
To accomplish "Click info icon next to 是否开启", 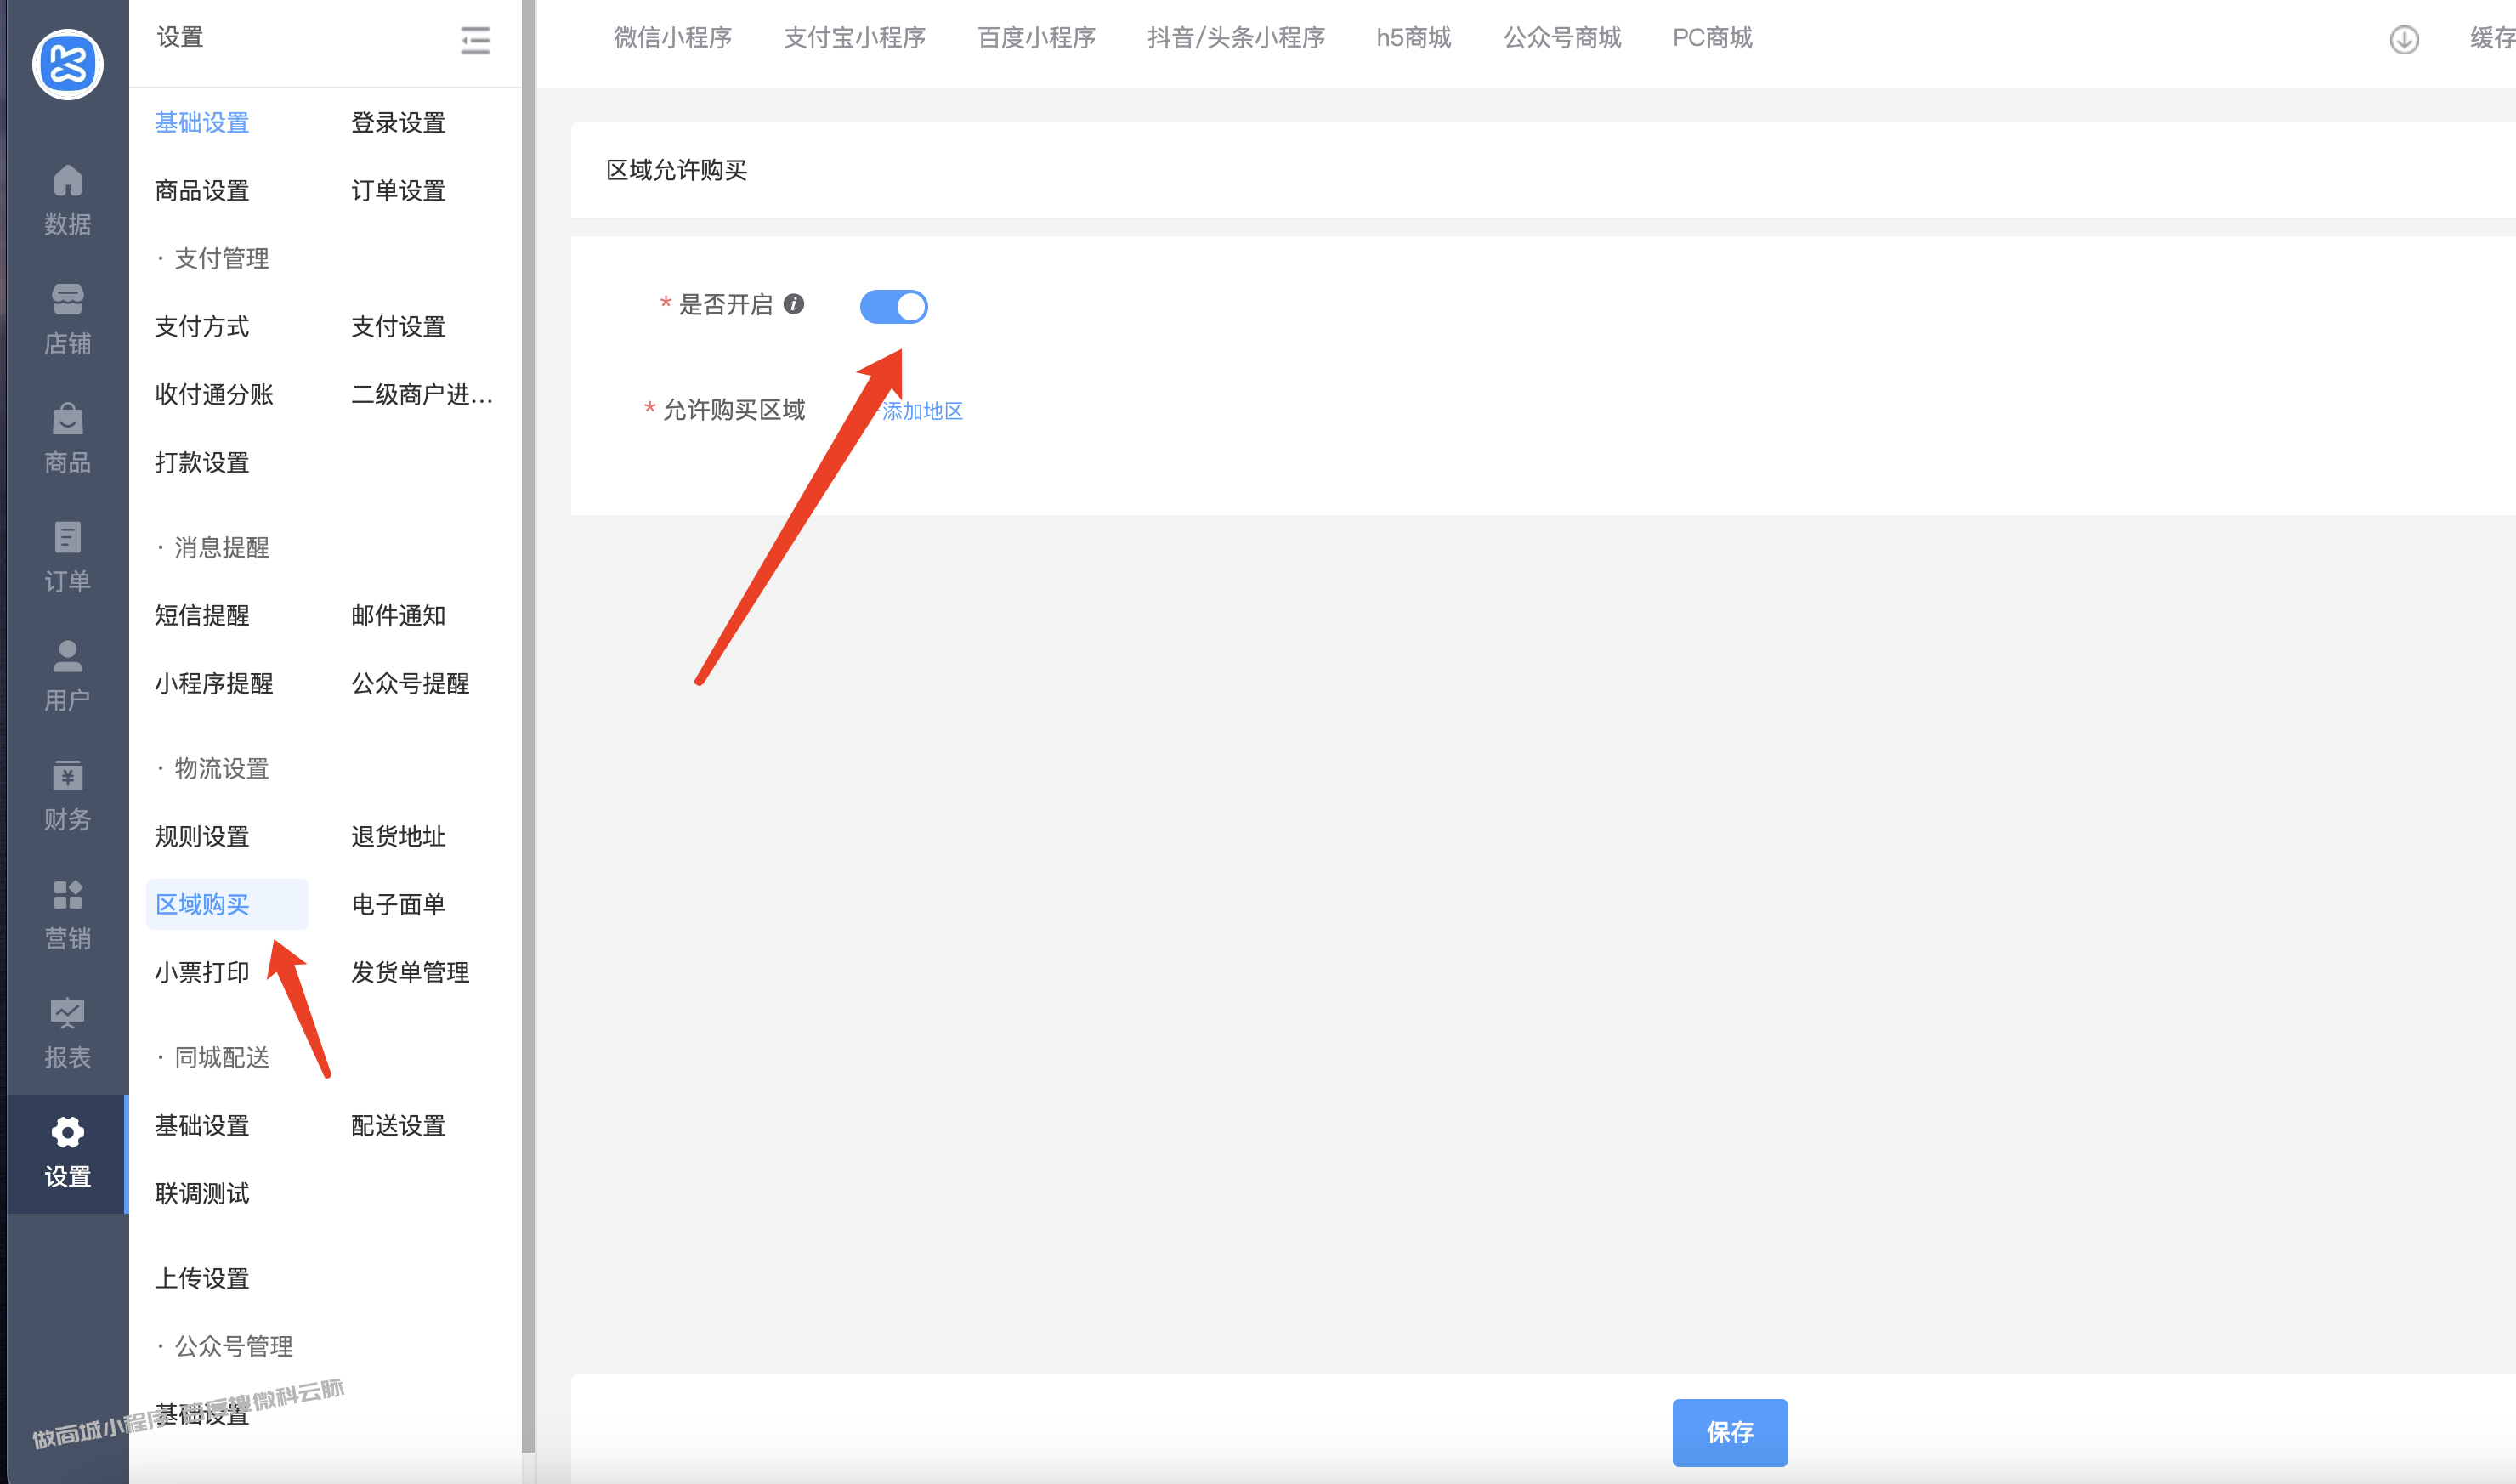I will click(x=794, y=304).
